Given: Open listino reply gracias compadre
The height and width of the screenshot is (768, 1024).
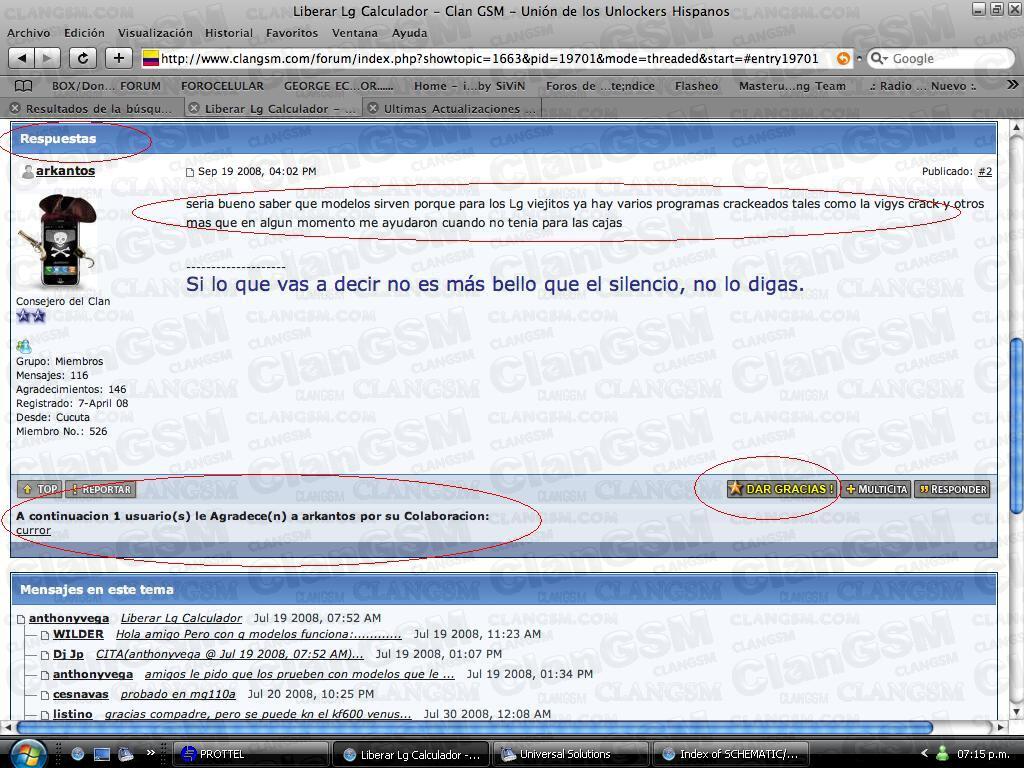Looking at the screenshot, I should point(258,714).
